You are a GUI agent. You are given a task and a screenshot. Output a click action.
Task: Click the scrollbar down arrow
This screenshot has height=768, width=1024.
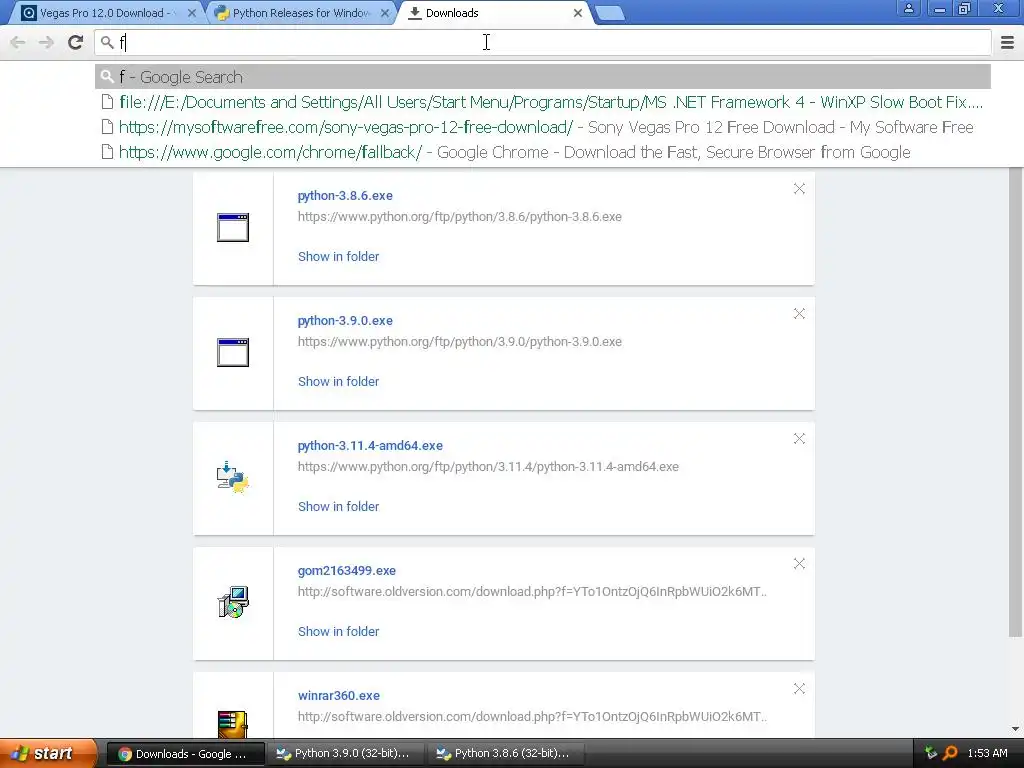[x=1015, y=729]
